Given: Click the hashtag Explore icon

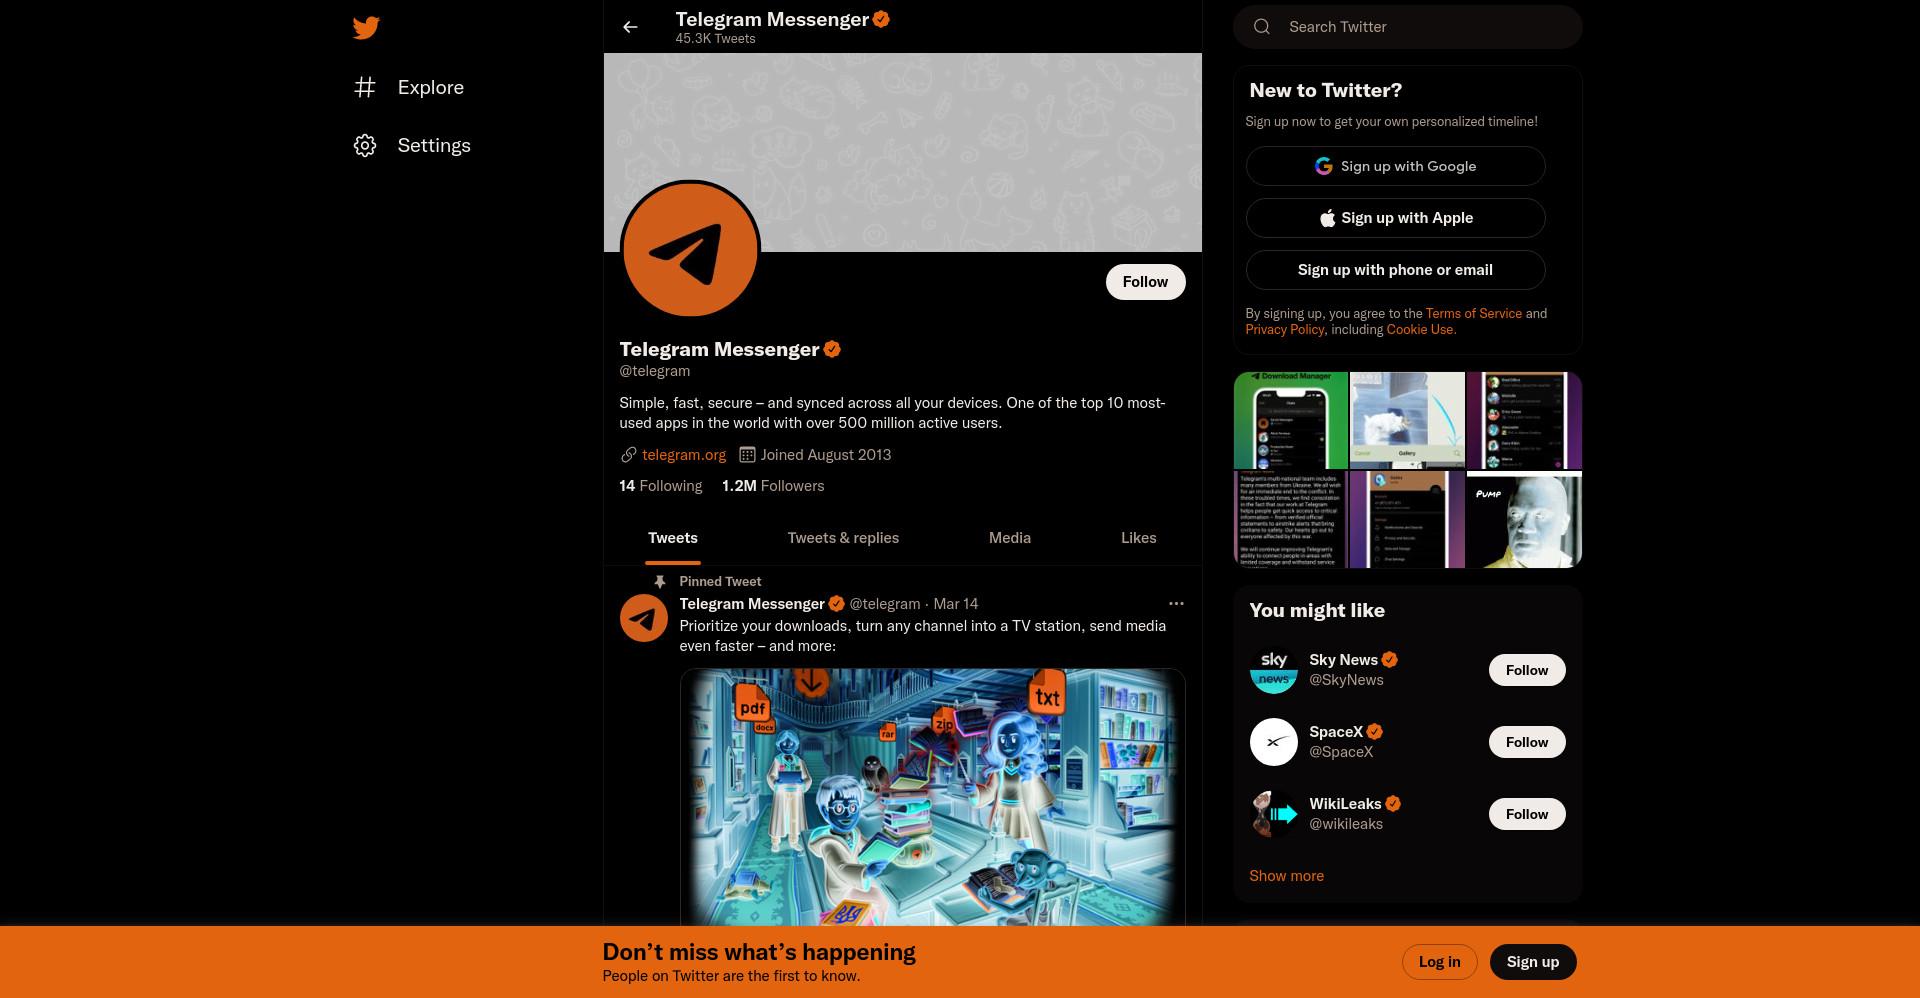Looking at the screenshot, I should click(x=365, y=88).
